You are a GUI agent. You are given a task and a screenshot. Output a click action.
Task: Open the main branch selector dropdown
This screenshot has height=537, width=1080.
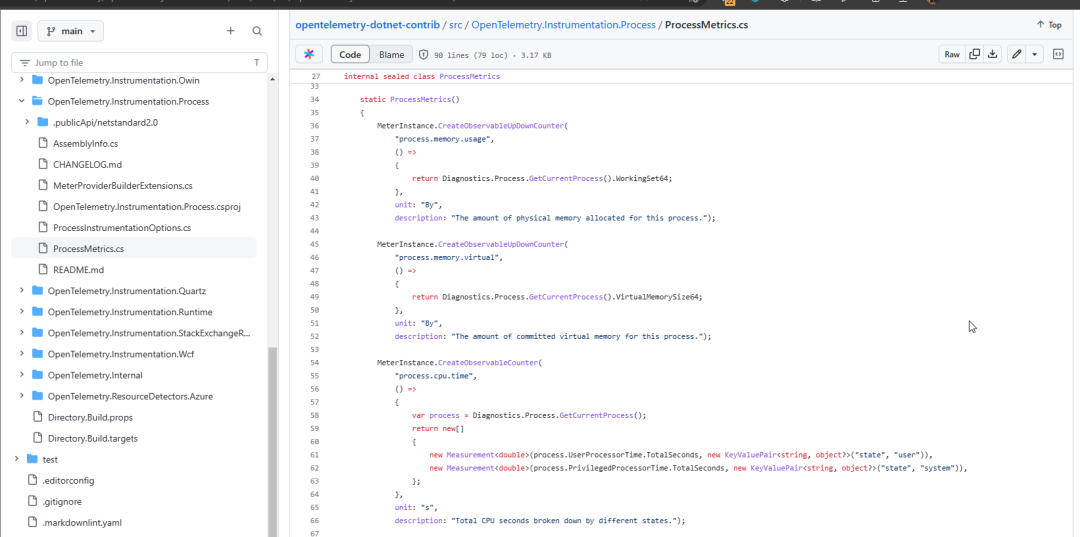pos(71,31)
